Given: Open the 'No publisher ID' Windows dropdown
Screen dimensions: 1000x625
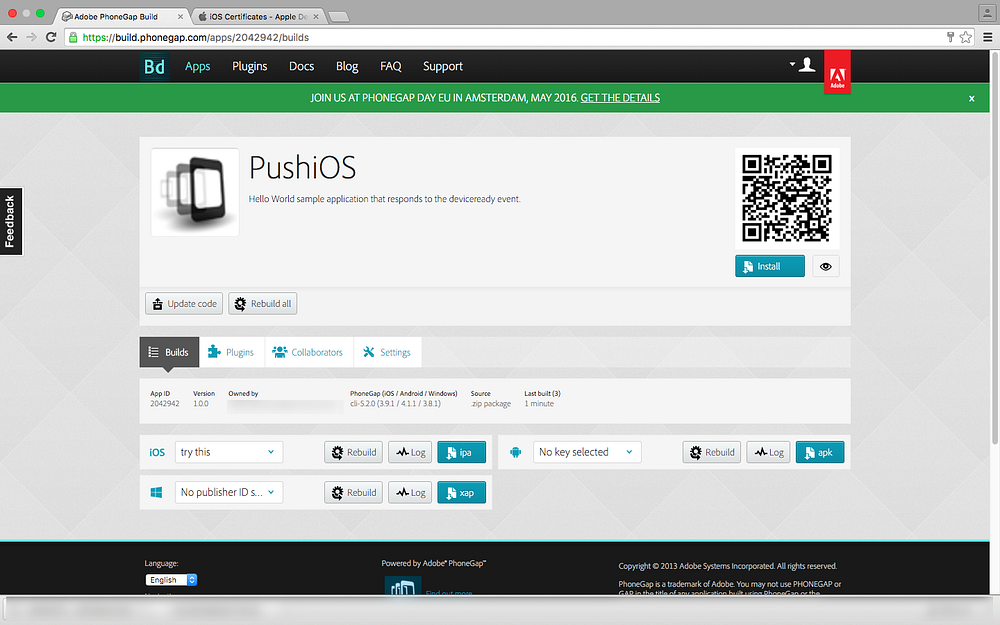Looking at the screenshot, I should (229, 492).
